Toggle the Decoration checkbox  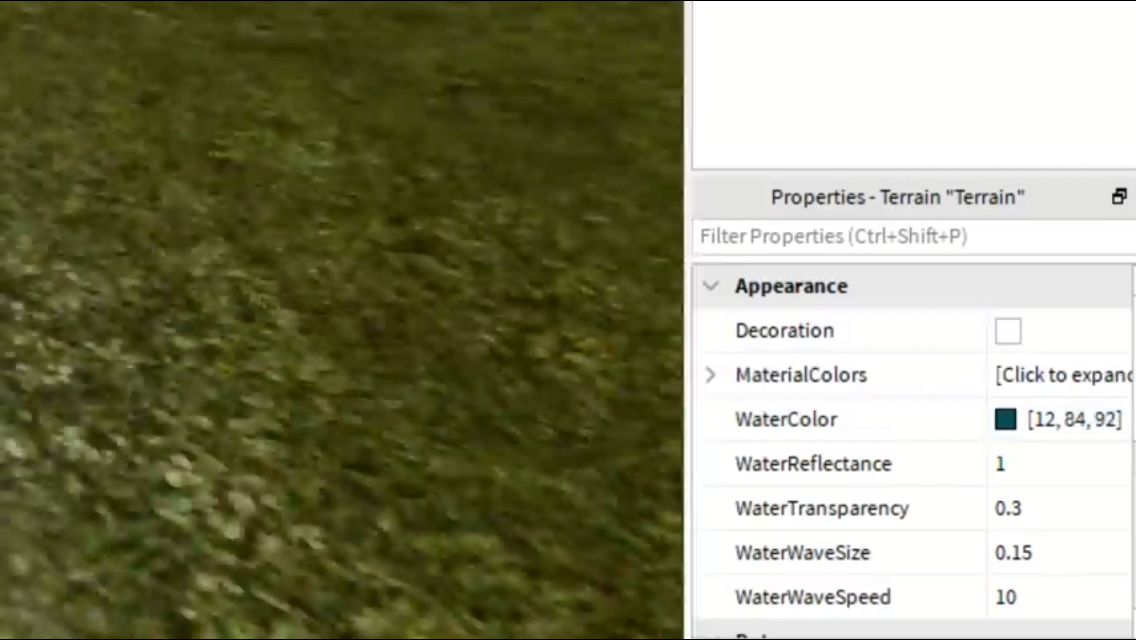(x=1008, y=331)
